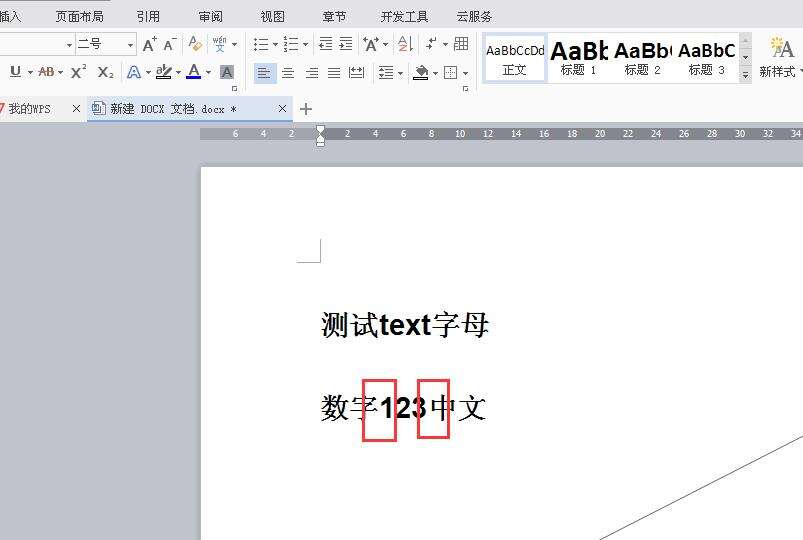The height and width of the screenshot is (540, 803).
Task: Toggle underline formatting
Action: click(x=15, y=72)
